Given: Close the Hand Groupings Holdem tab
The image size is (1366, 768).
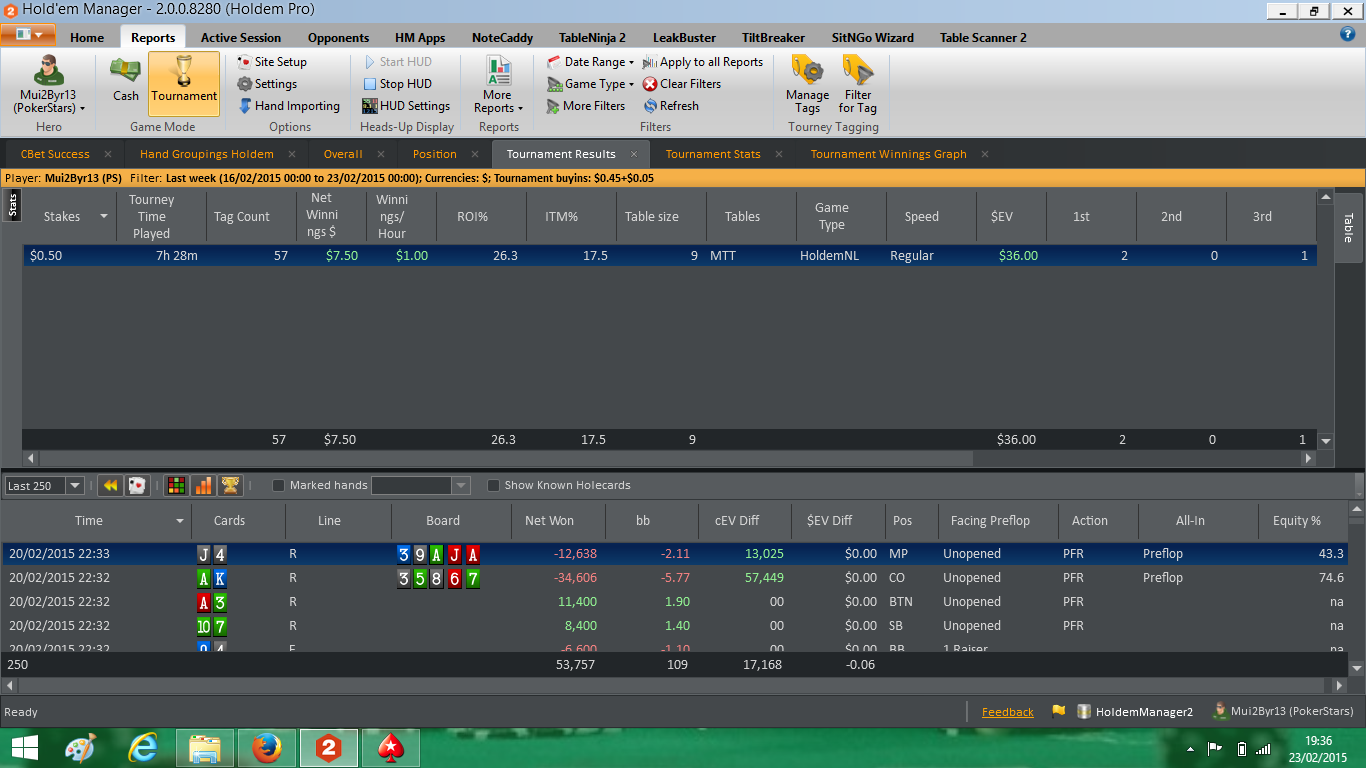Looking at the screenshot, I should (293, 154).
